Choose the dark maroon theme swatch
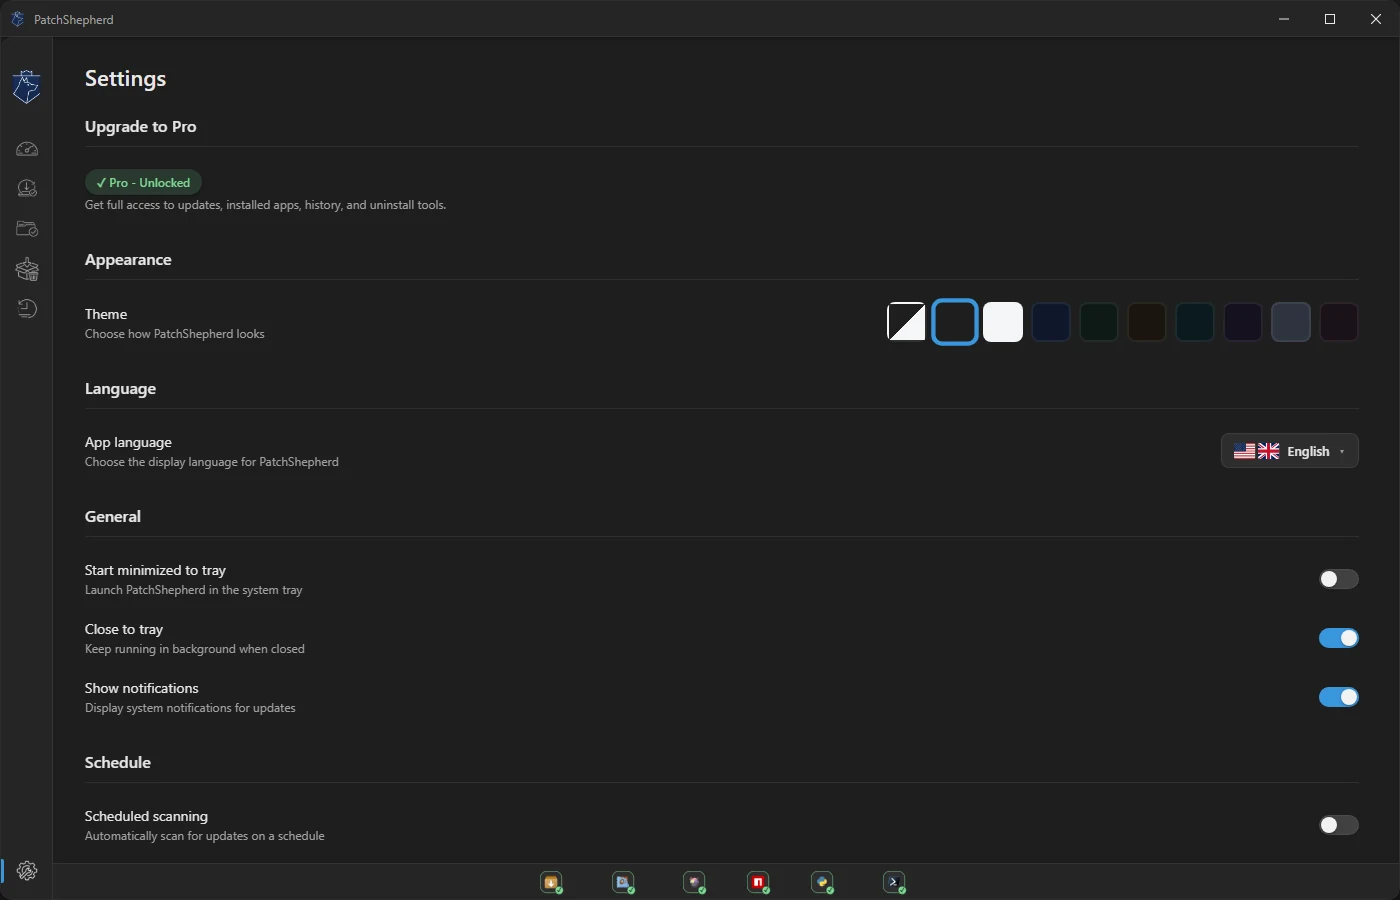 [1339, 322]
